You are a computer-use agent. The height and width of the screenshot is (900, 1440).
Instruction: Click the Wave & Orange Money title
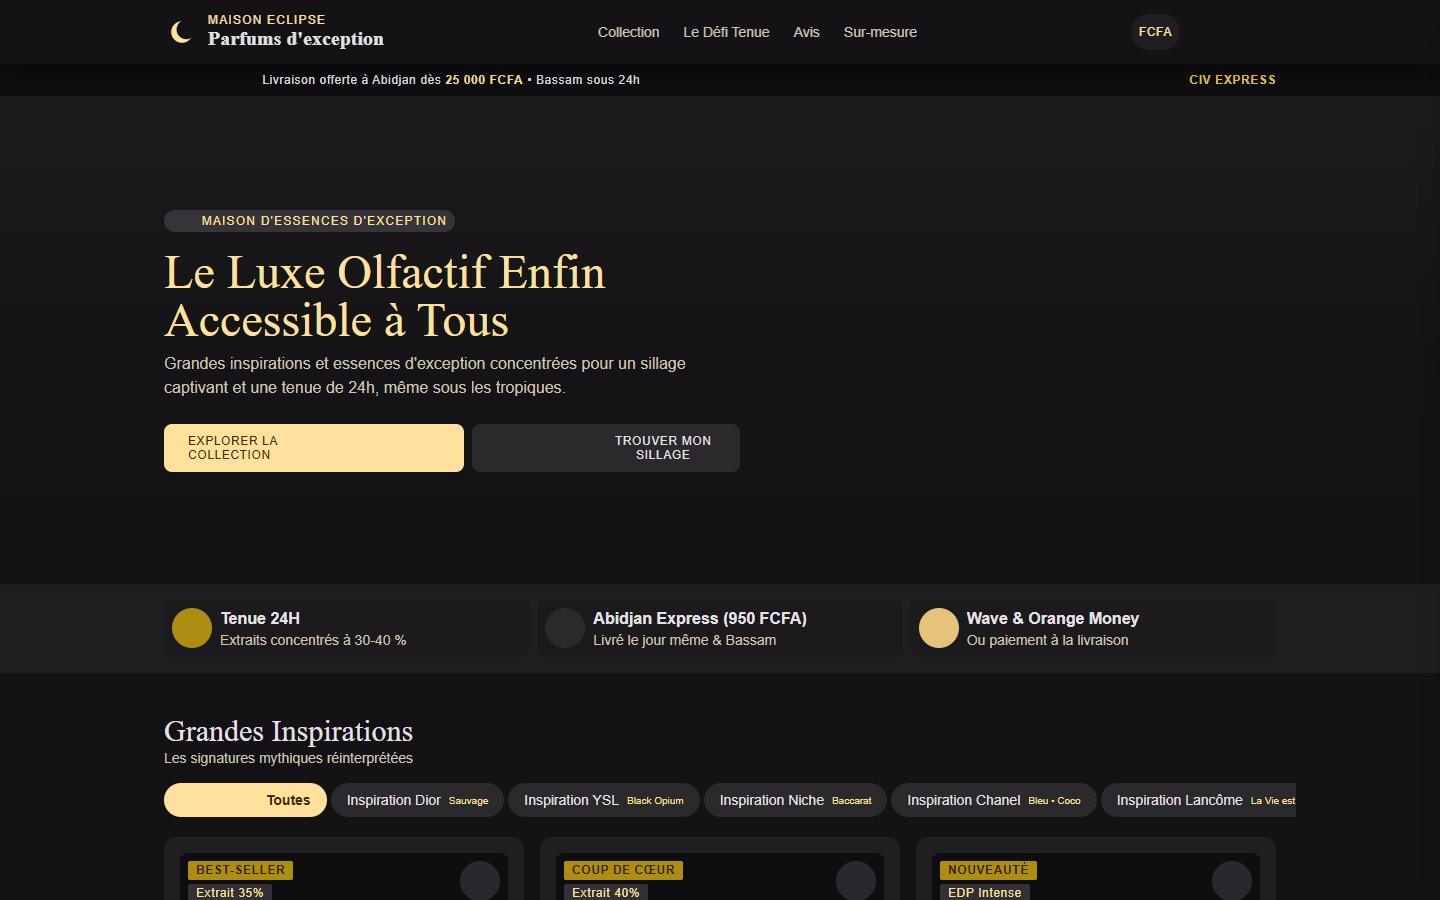click(x=1053, y=618)
